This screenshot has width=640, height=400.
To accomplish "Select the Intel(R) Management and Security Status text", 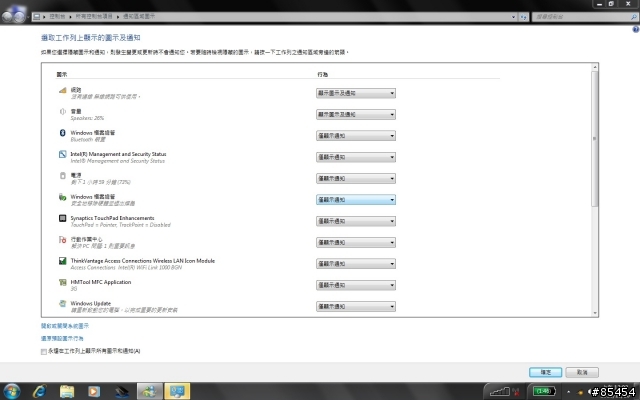I will (x=118, y=154).
